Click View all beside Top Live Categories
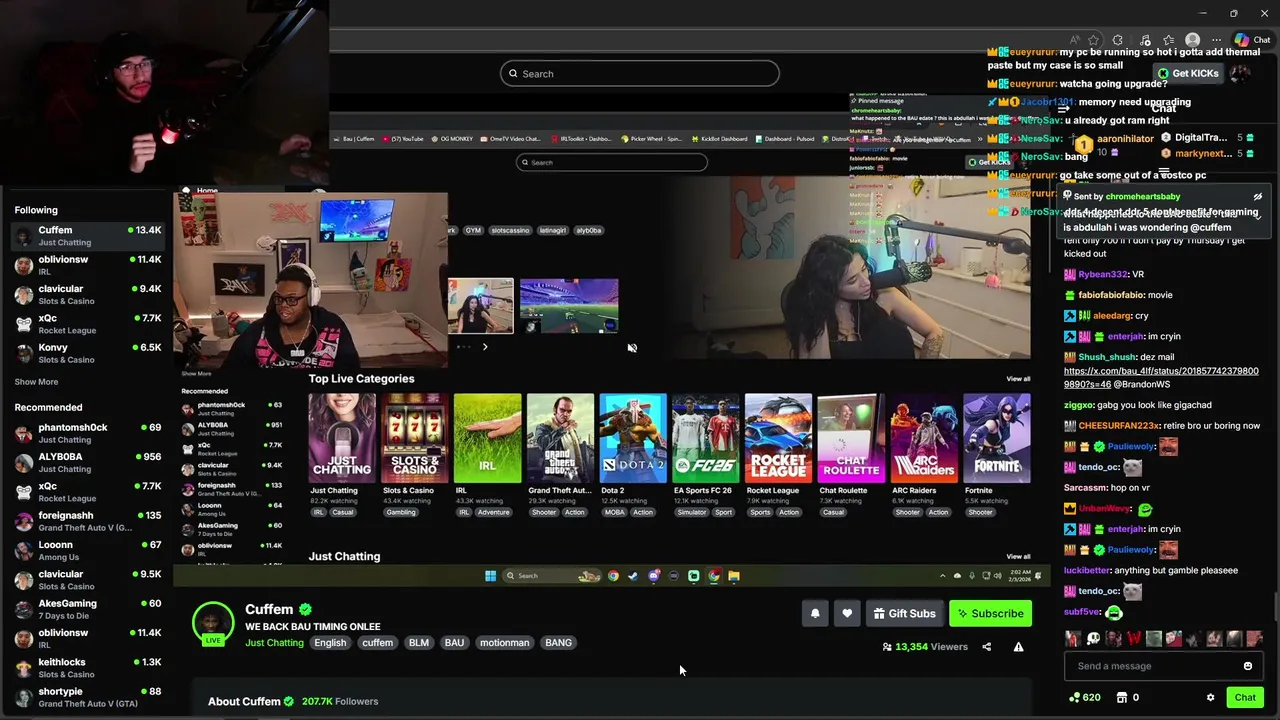Screen dimensions: 1280x720 pyautogui.click(x=1018, y=379)
